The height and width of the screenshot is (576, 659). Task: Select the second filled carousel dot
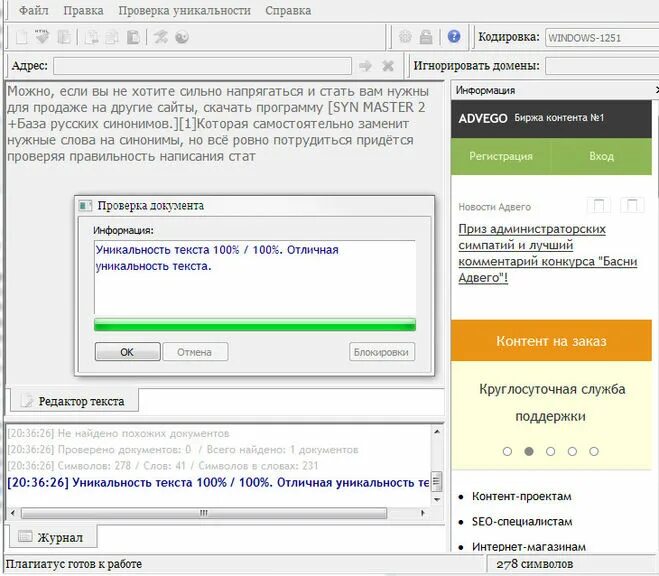tap(529, 451)
